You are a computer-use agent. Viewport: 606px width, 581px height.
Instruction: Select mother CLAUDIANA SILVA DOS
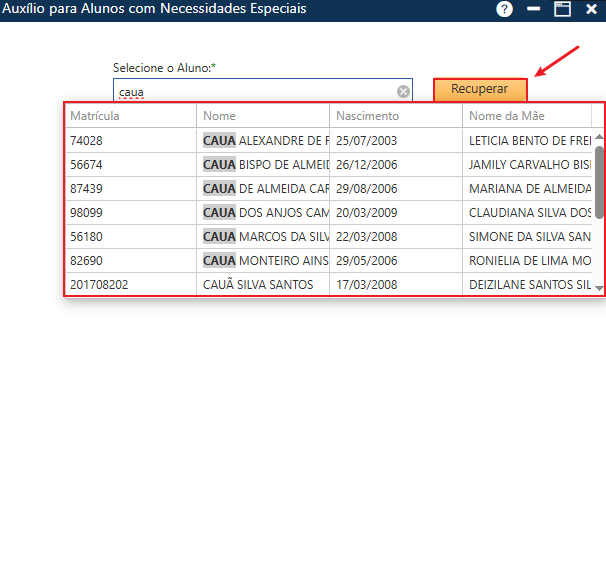(x=530, y=213)
